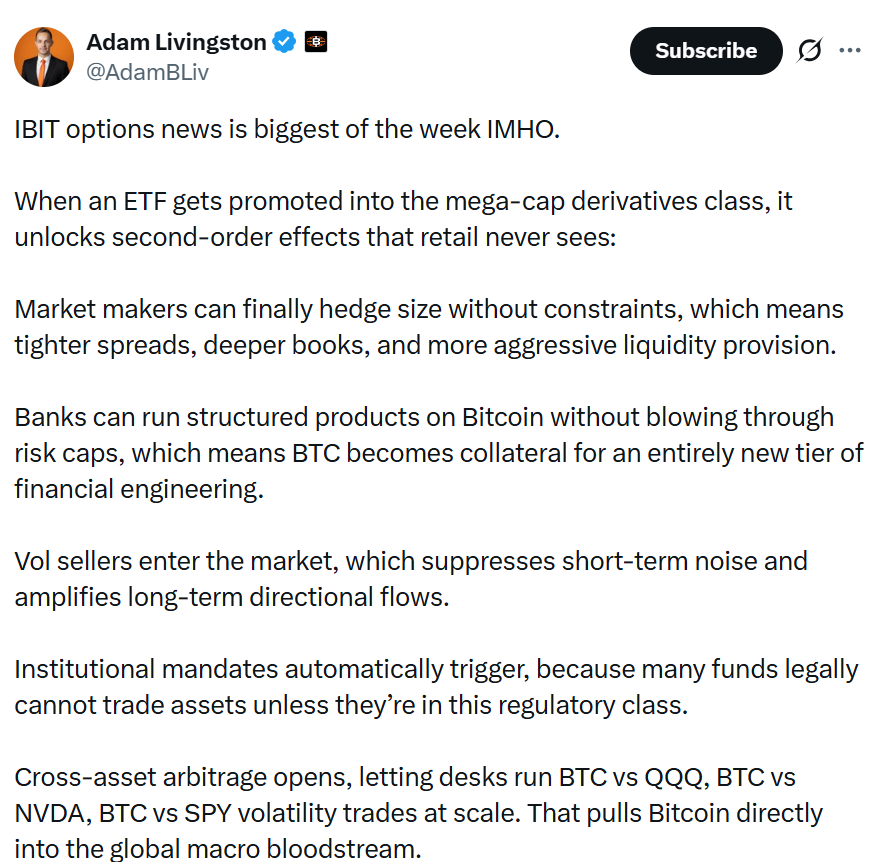Image resolution: width=869 pixels, height=862 pixels.
Task: Click the line about cross-asset arbitrage
Action: (x=430, y=813)
